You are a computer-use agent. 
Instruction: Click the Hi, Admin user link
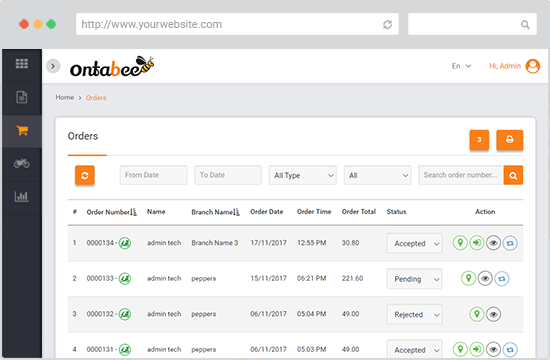point(505,66)
